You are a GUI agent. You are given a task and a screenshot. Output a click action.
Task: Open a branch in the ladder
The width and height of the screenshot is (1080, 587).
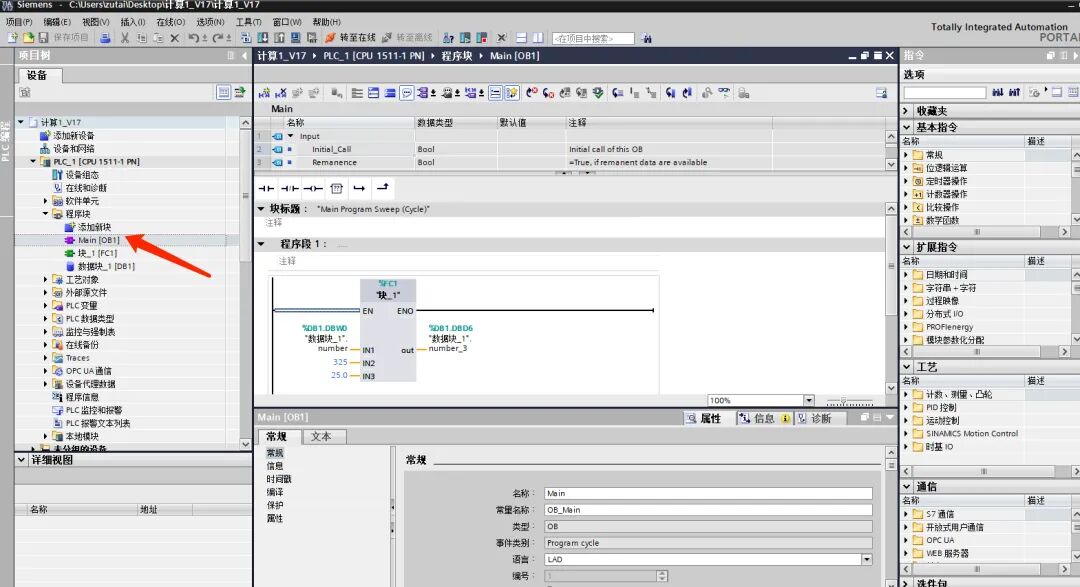[359, 188]
